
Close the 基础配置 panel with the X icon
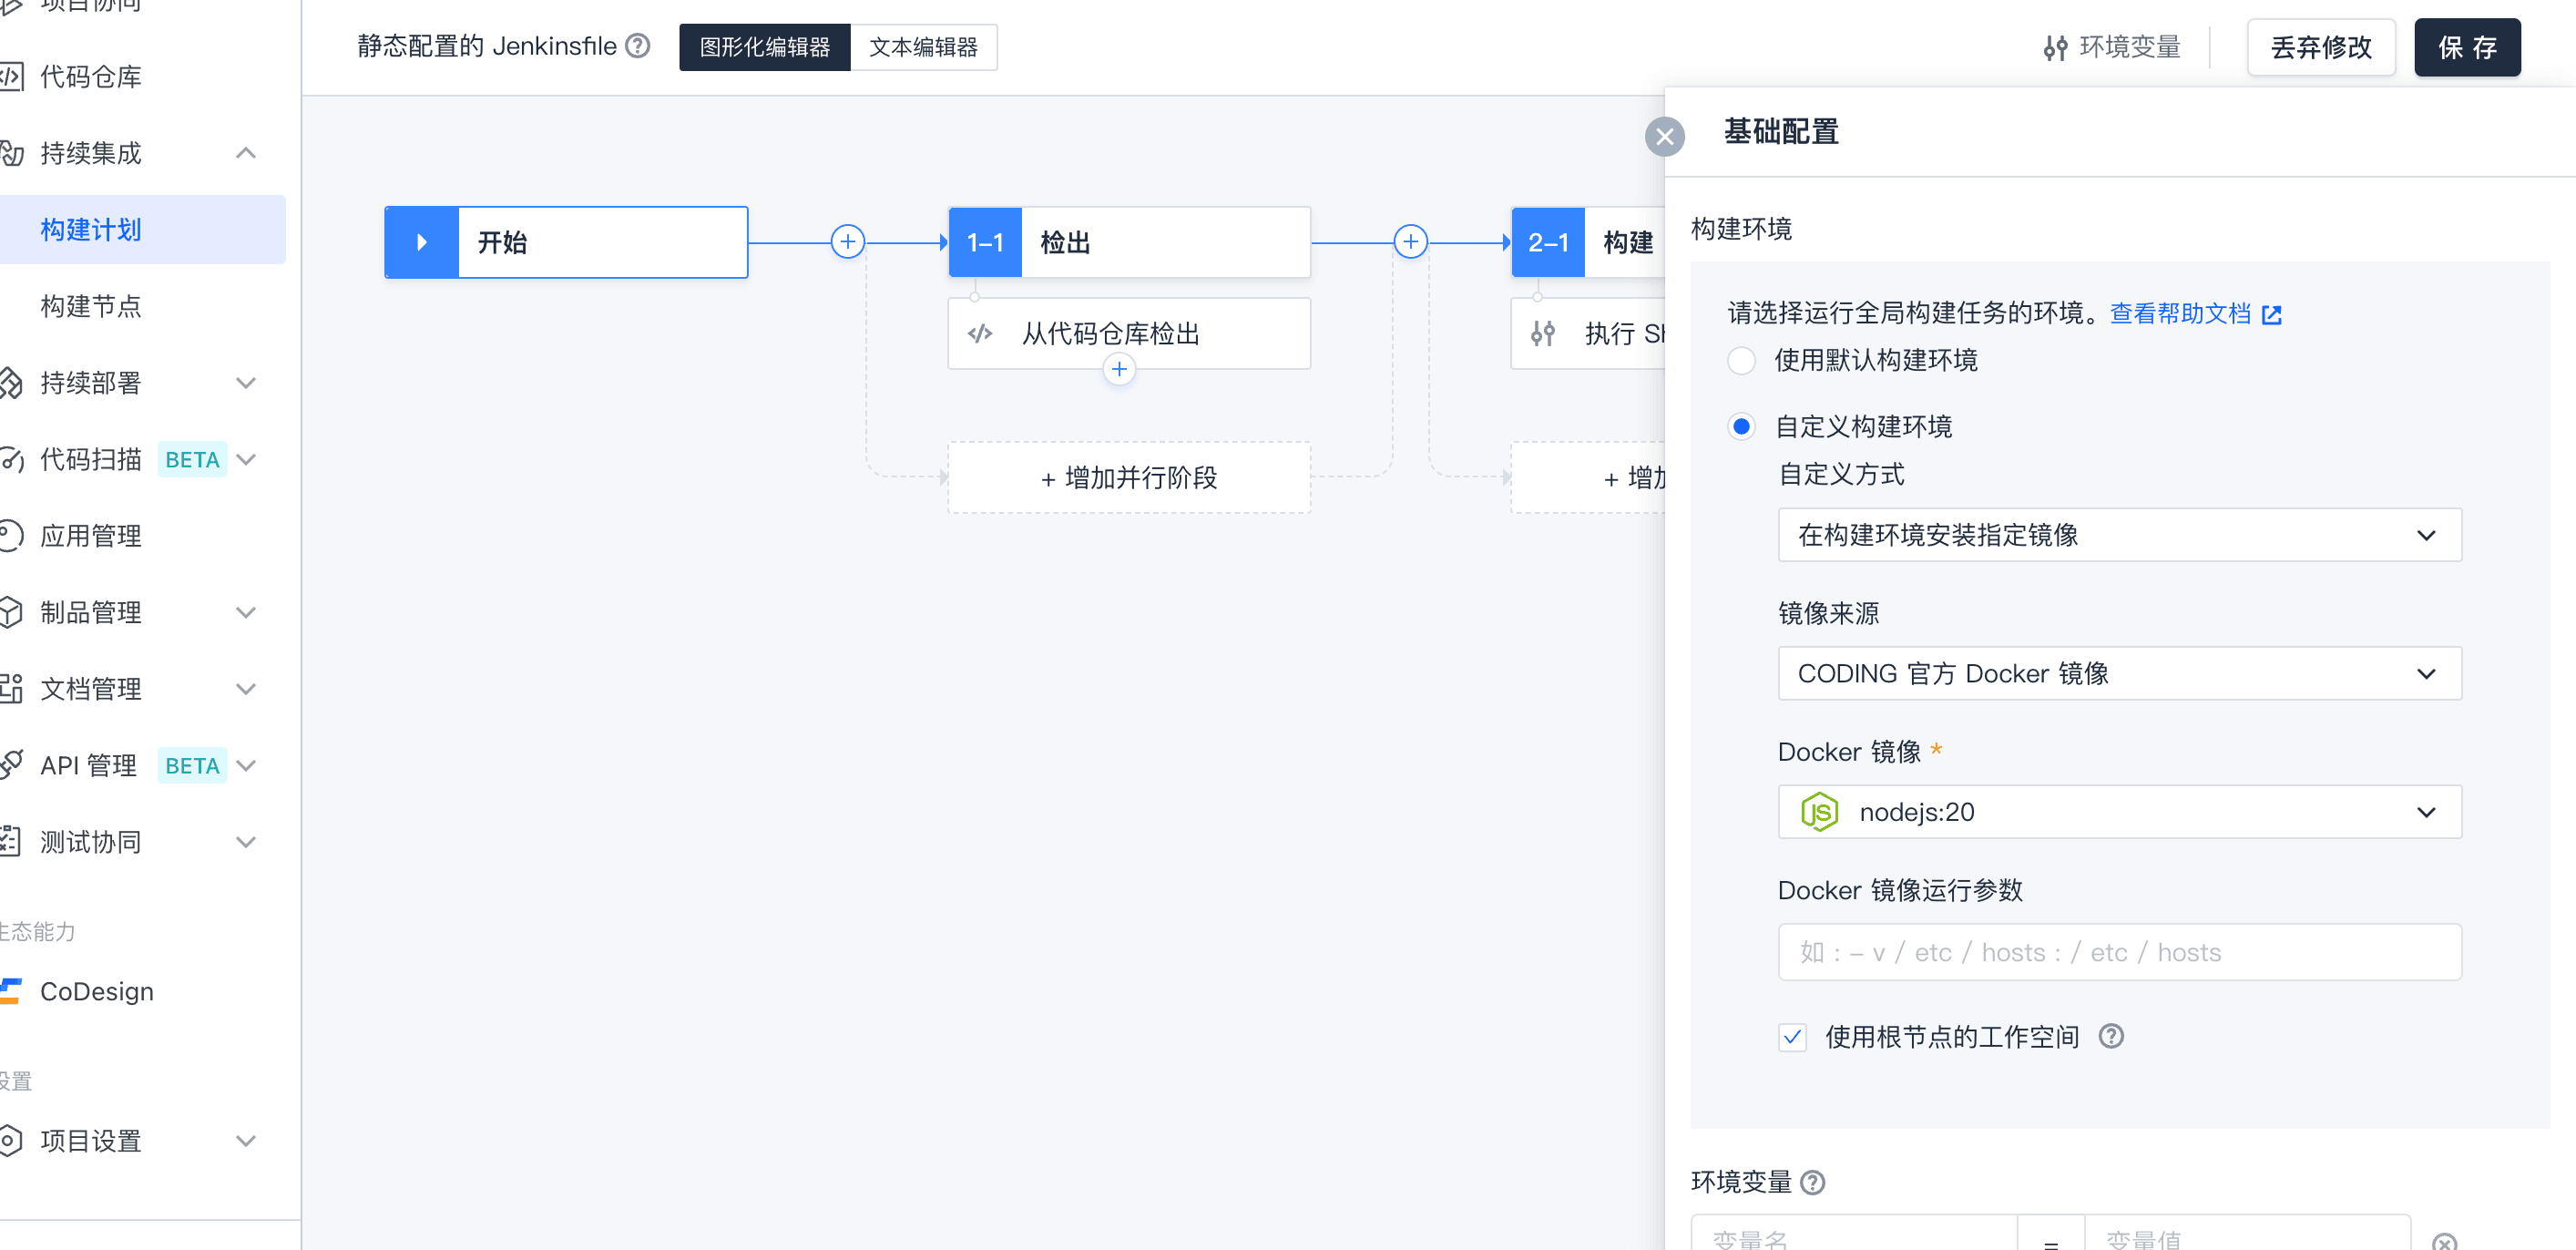(1664, 136)
